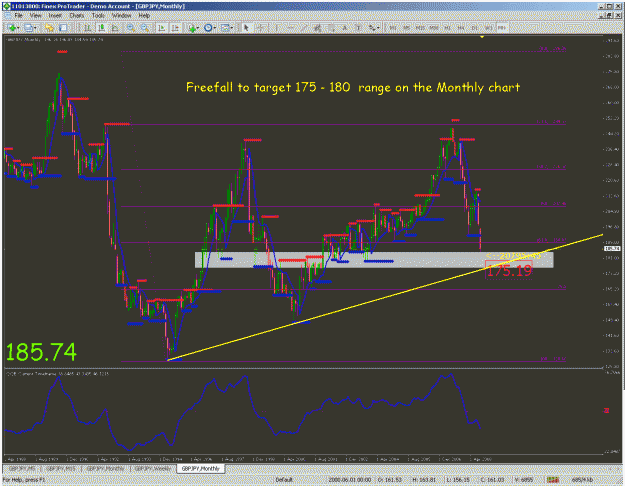The width and height of the screenshot is (625, 486).
Task: Open the GBPJPY,M15 chart tab
Action: [x=61, y=469]
